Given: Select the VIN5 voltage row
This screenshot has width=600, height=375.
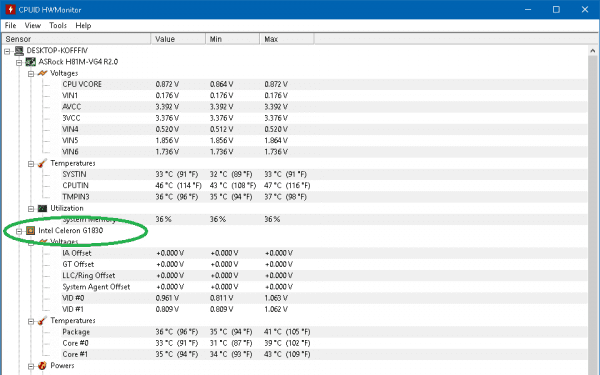Looking at the screenshot, I should pyautogui.click(x=324, y=140).
